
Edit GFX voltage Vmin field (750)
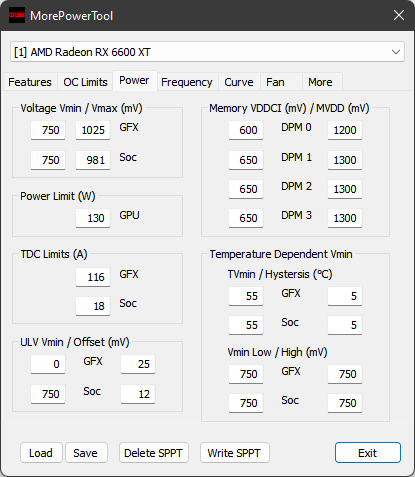(x=48, y=130)
